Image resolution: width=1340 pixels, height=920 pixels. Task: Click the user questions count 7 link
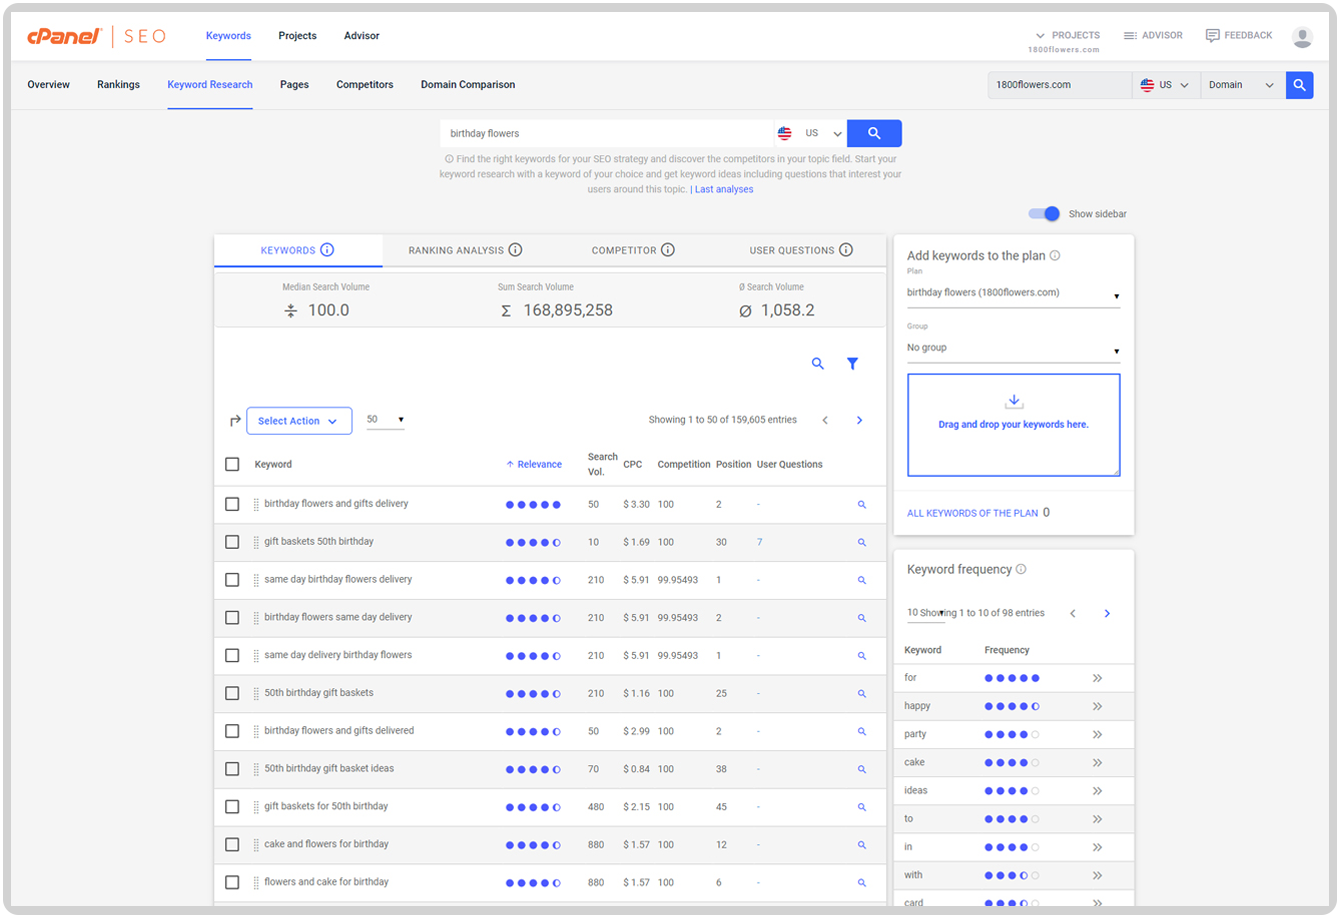760,542
